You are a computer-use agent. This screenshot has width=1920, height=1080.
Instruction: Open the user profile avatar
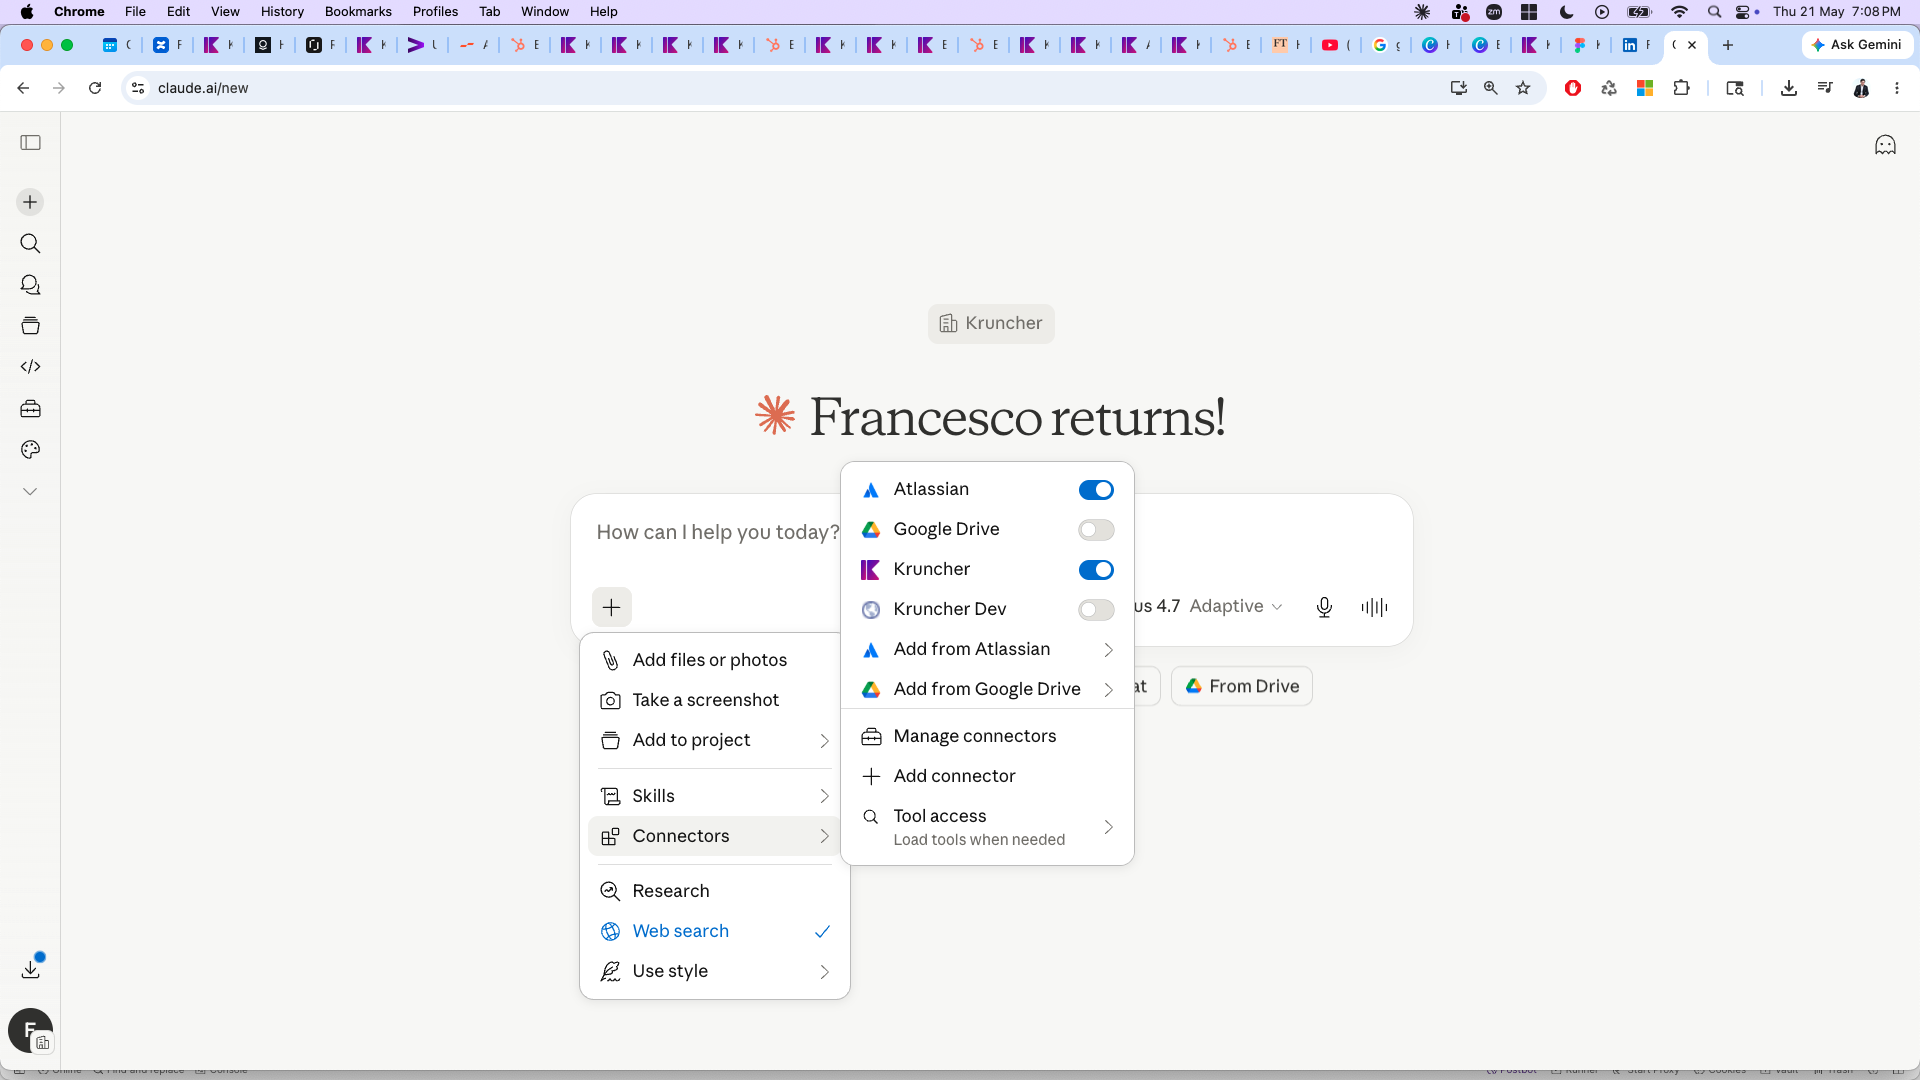[x=30, y=1030]
